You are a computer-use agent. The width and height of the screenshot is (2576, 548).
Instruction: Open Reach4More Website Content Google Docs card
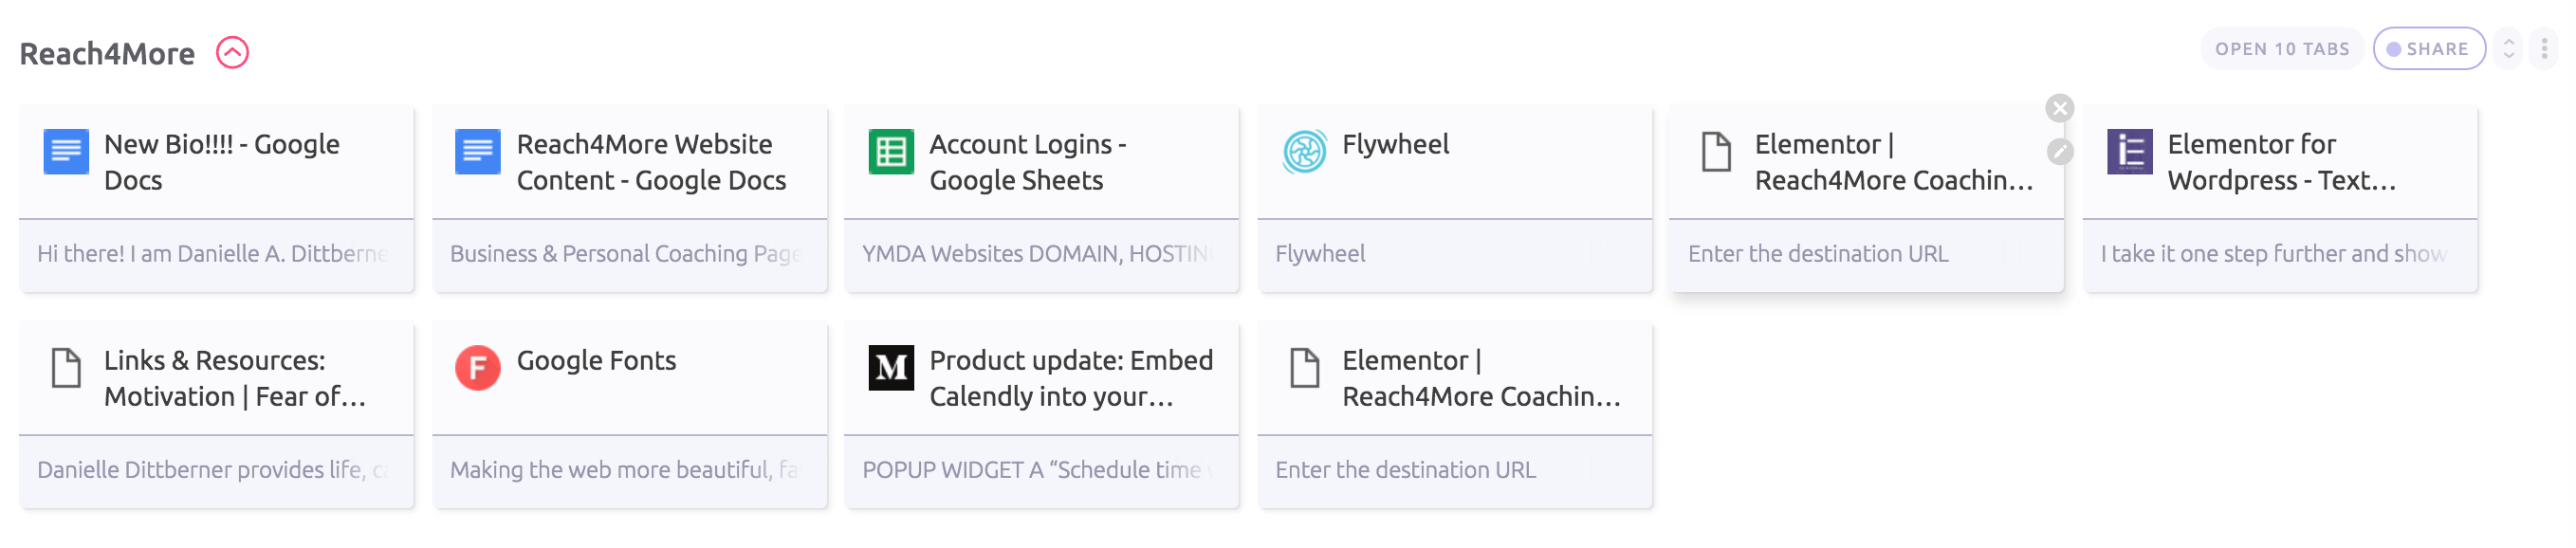[629, 162]
